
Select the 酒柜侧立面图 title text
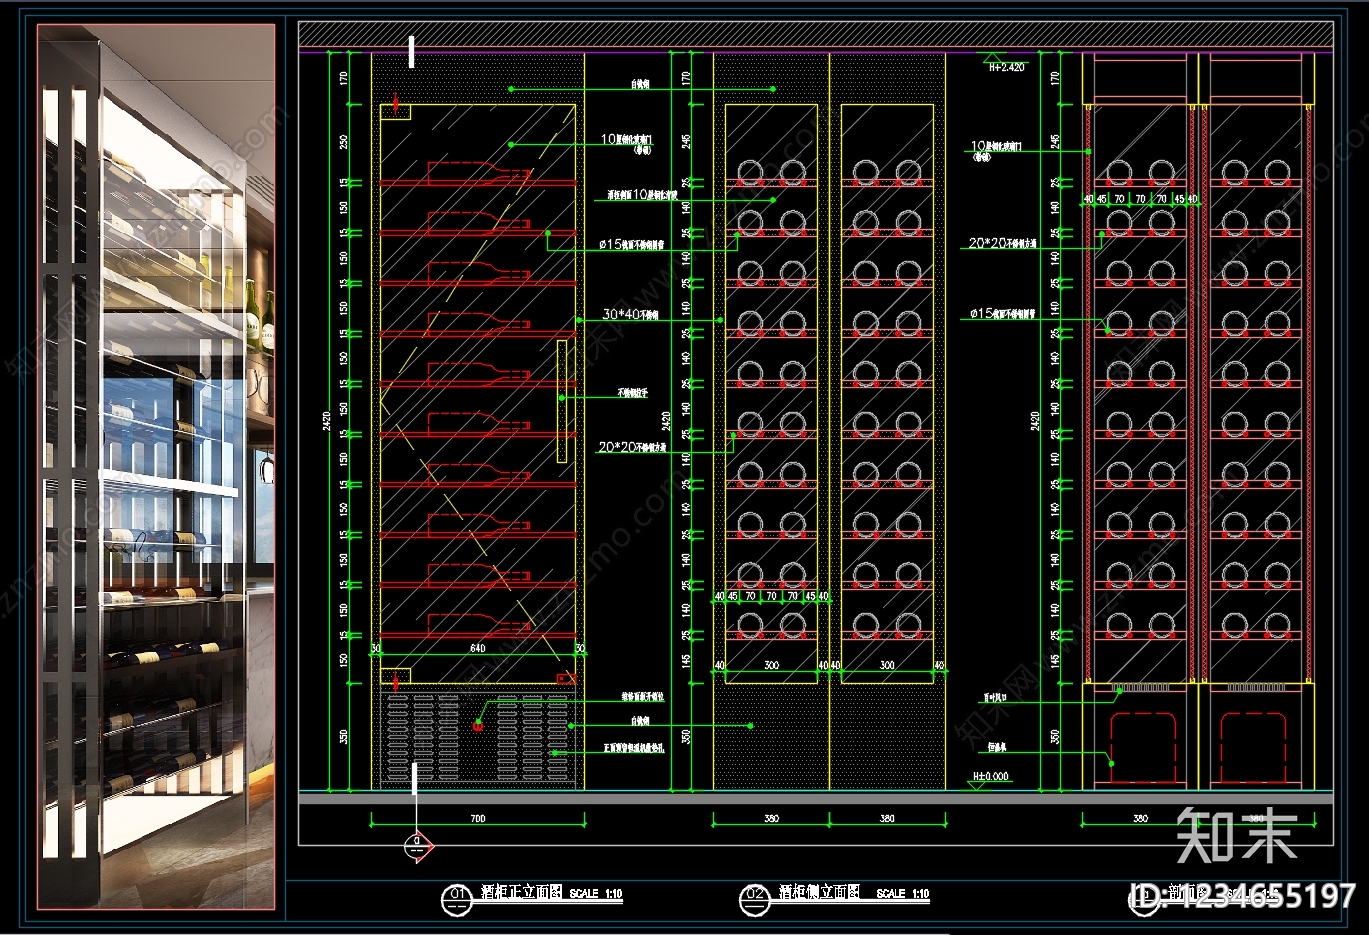tap(820, 892)
